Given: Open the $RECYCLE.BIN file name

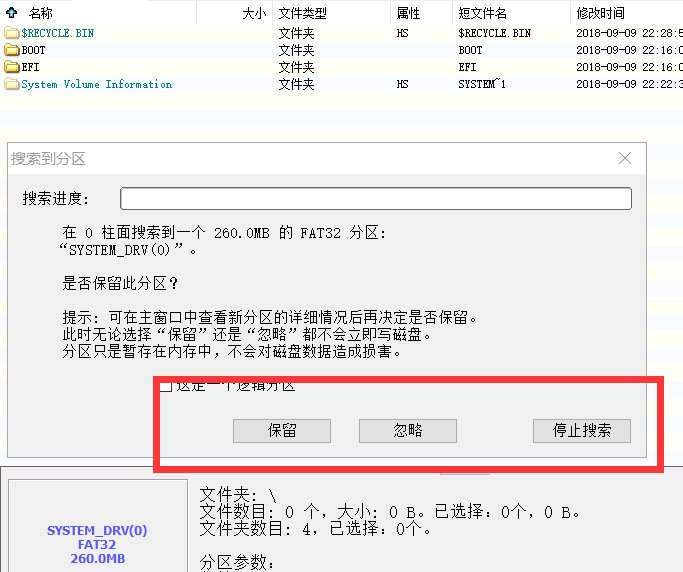Looking at the screenshot, I should point(57,33).
